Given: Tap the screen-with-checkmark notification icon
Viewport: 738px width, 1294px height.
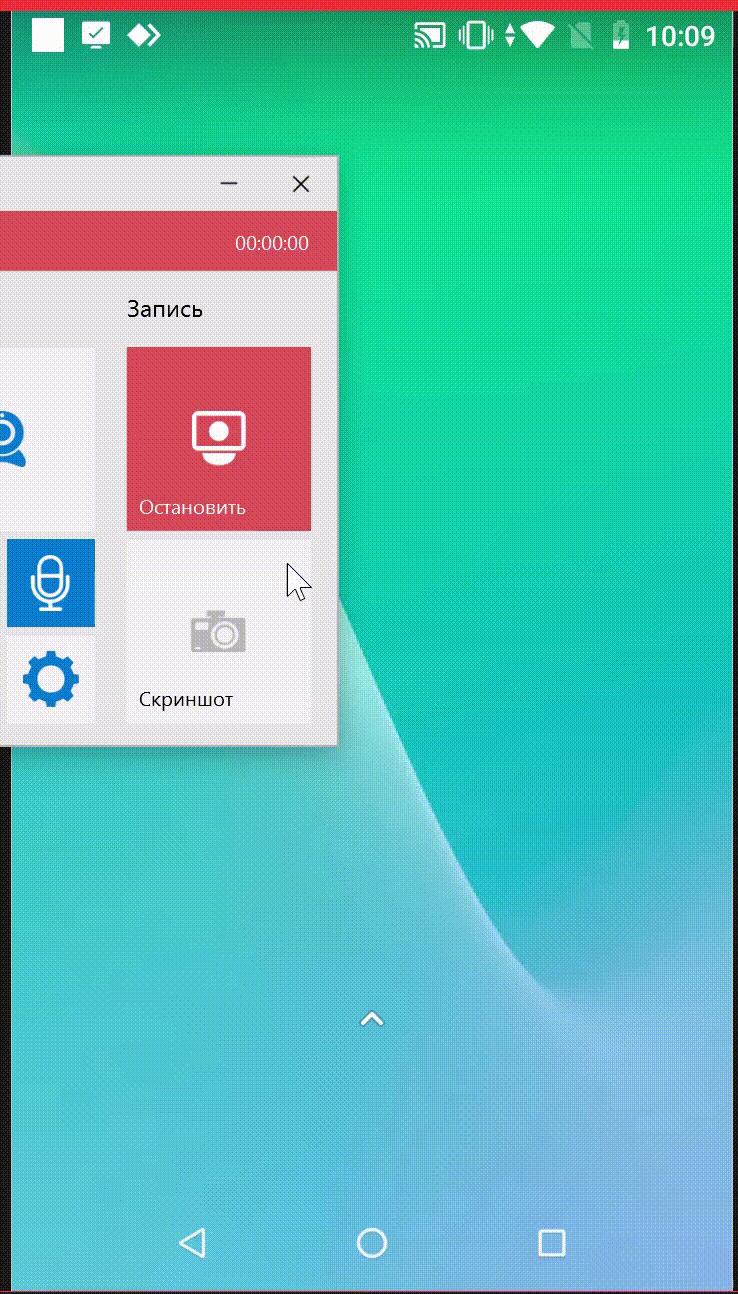Looking at the screenshot, I should point(96,36).
